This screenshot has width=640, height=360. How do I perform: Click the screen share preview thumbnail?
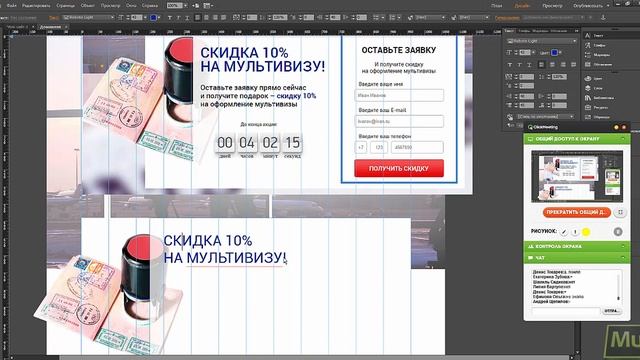577,176
